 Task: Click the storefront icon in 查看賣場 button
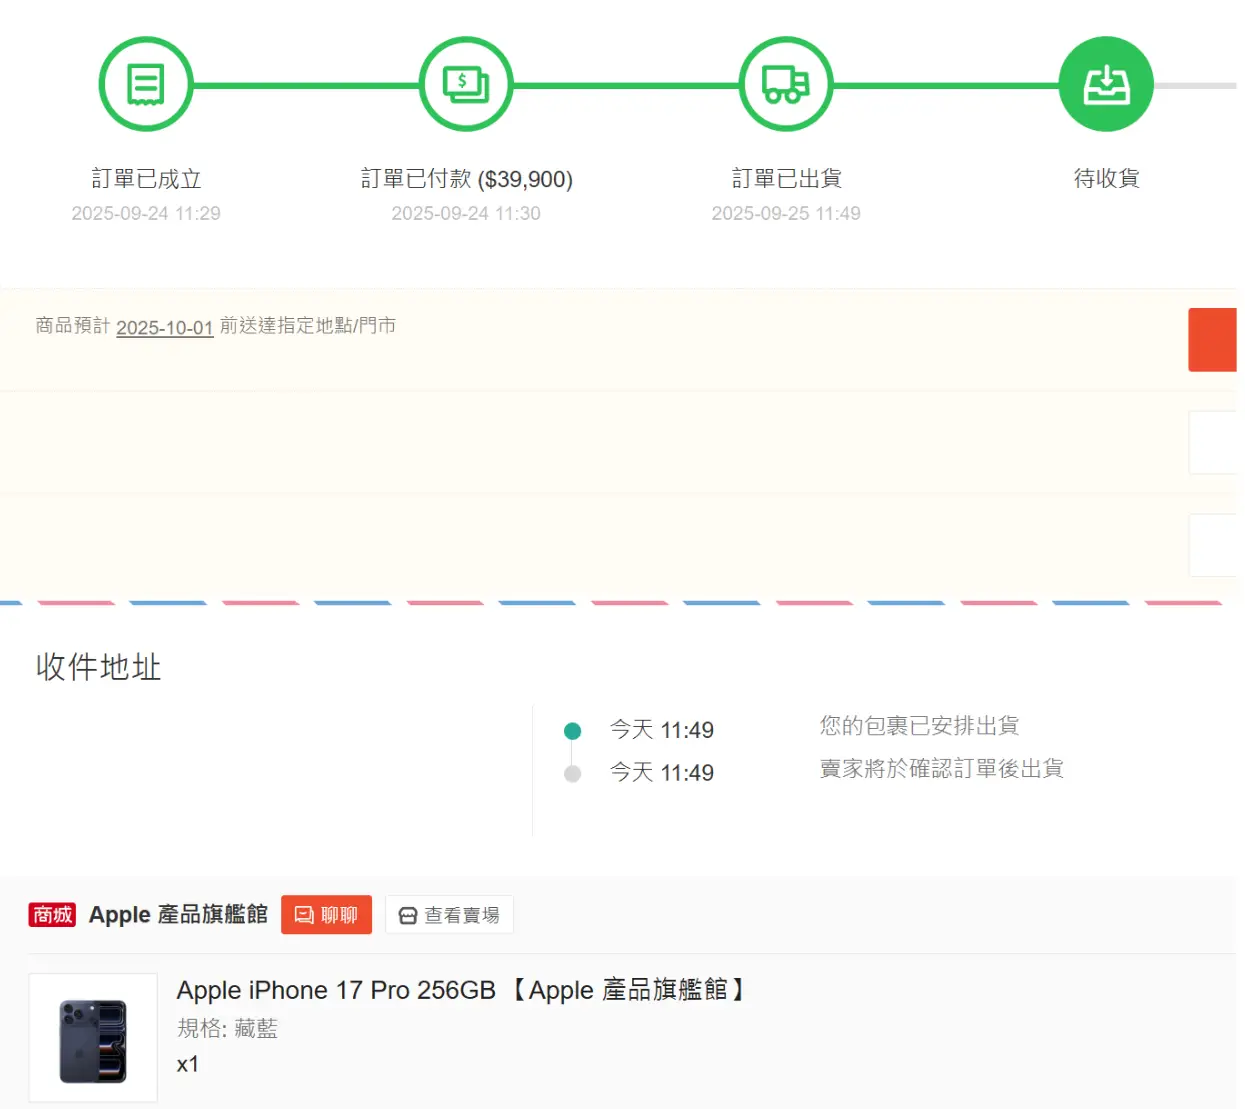click(x=408, y=916)
